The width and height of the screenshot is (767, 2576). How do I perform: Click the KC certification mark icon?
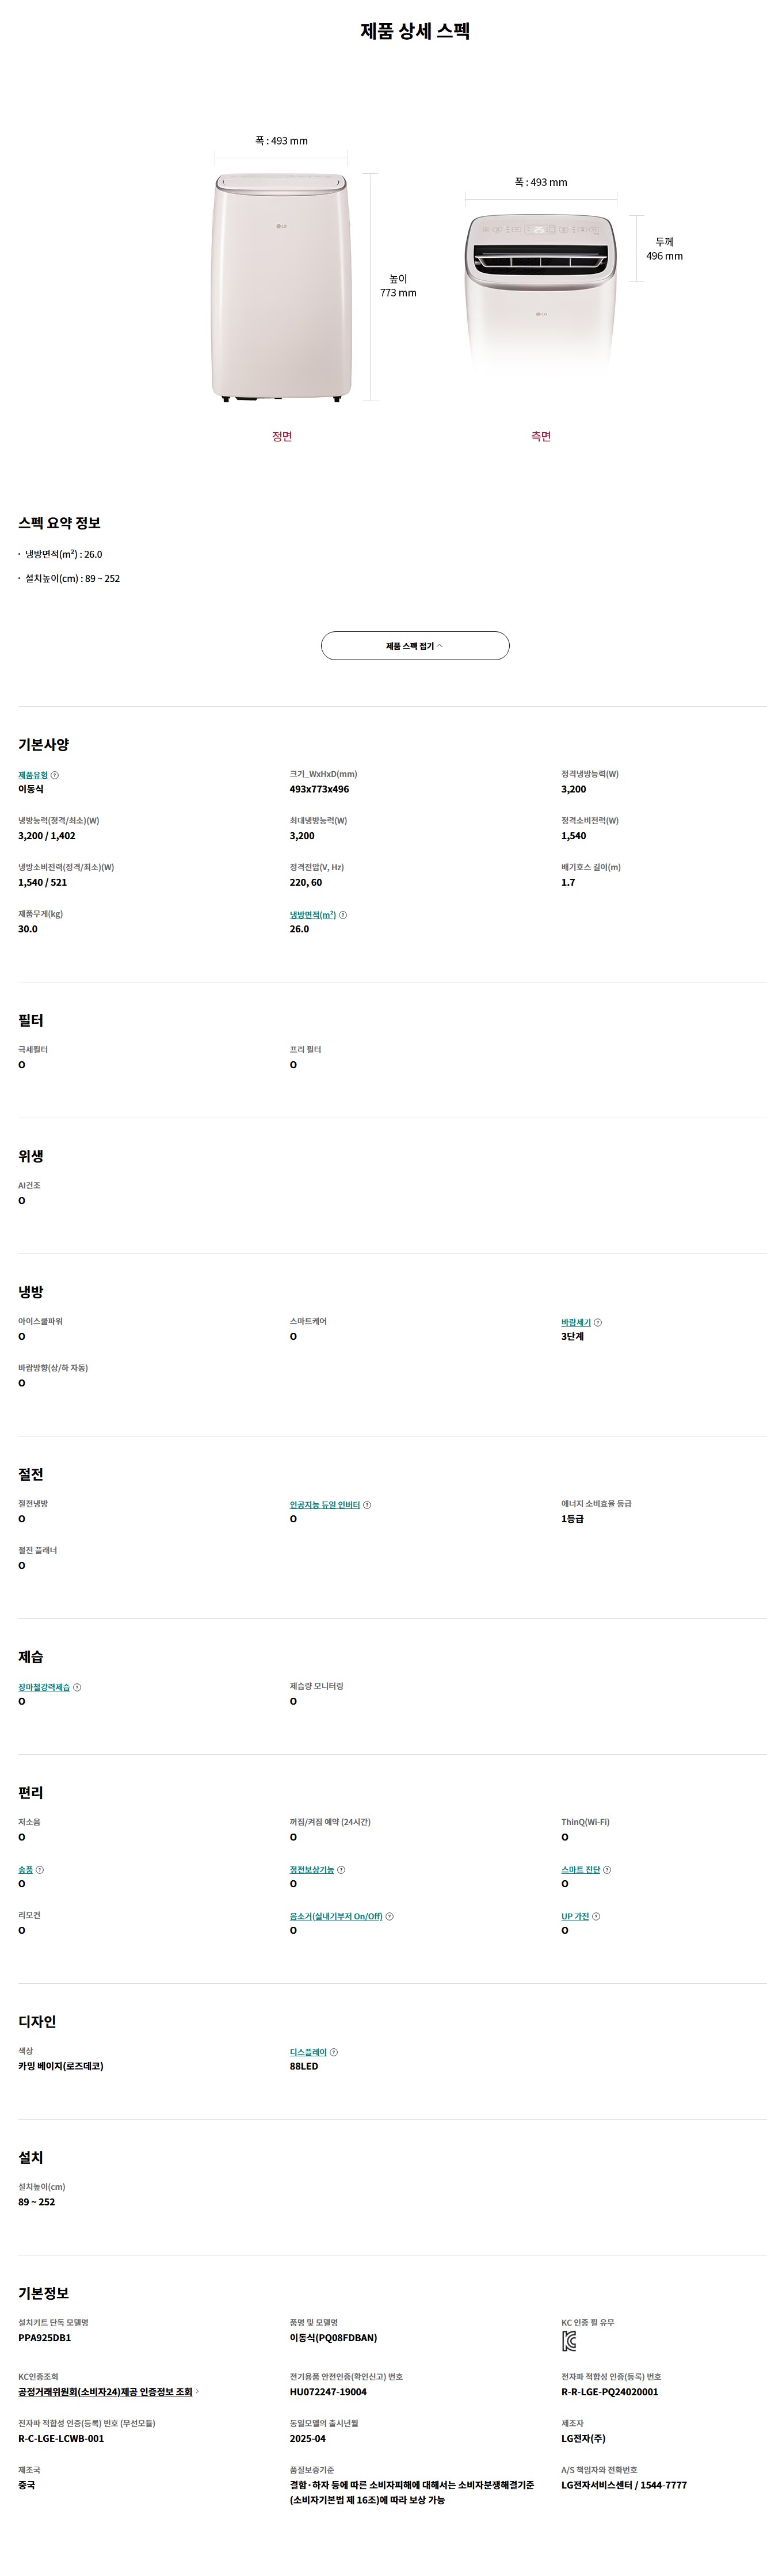[569, 2341]
